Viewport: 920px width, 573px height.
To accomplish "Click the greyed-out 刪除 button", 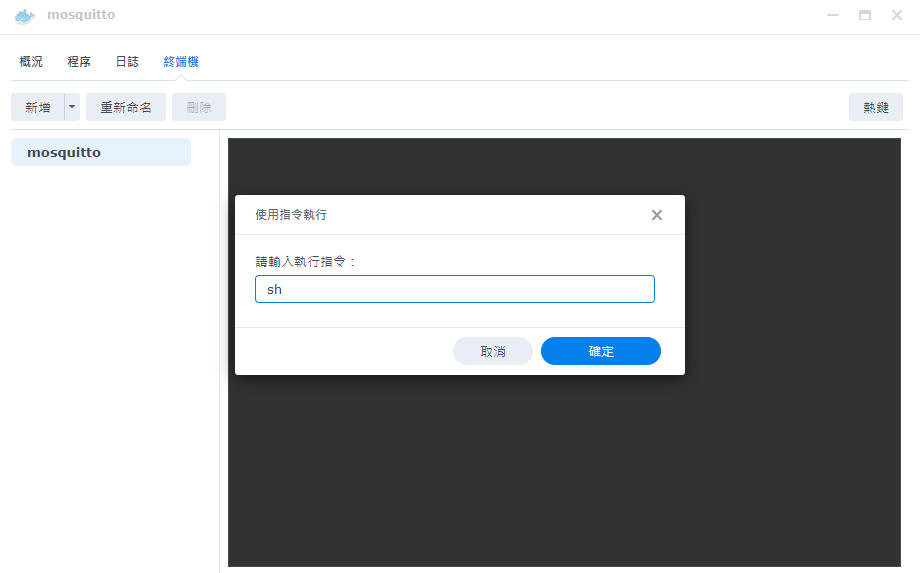I will pos(199,107).
